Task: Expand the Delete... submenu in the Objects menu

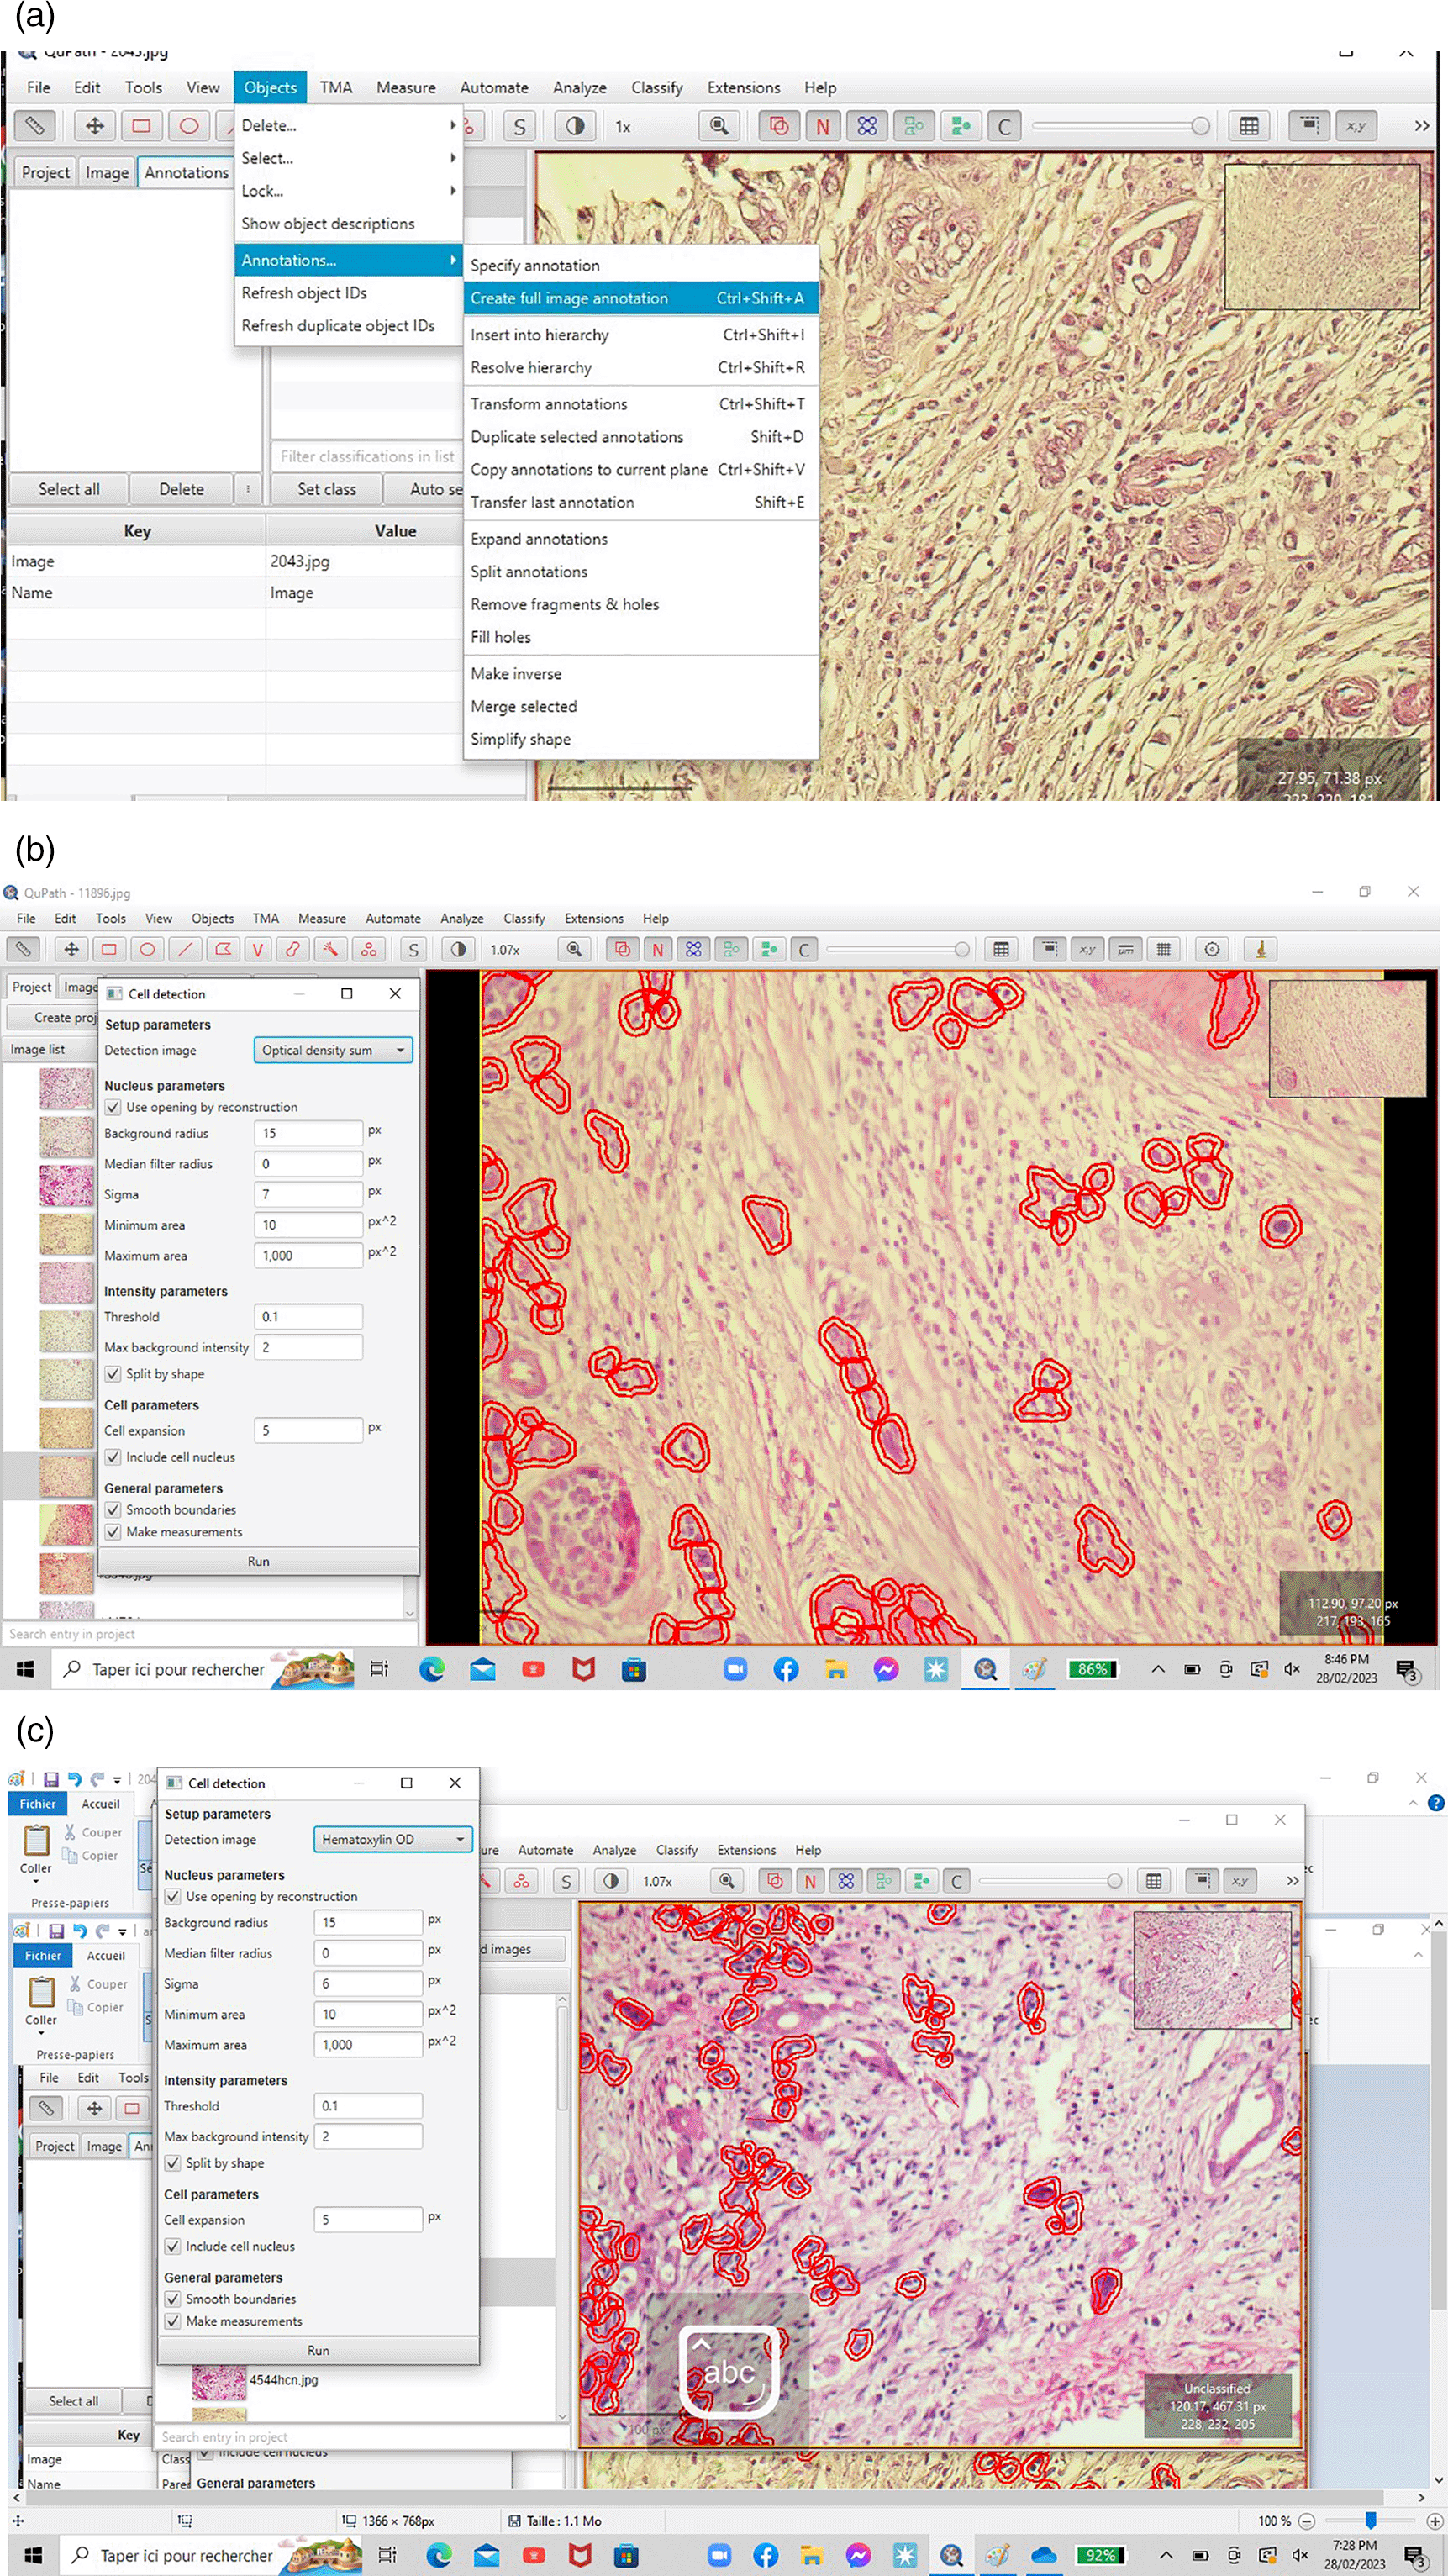Action: click(x=346, y=126)
